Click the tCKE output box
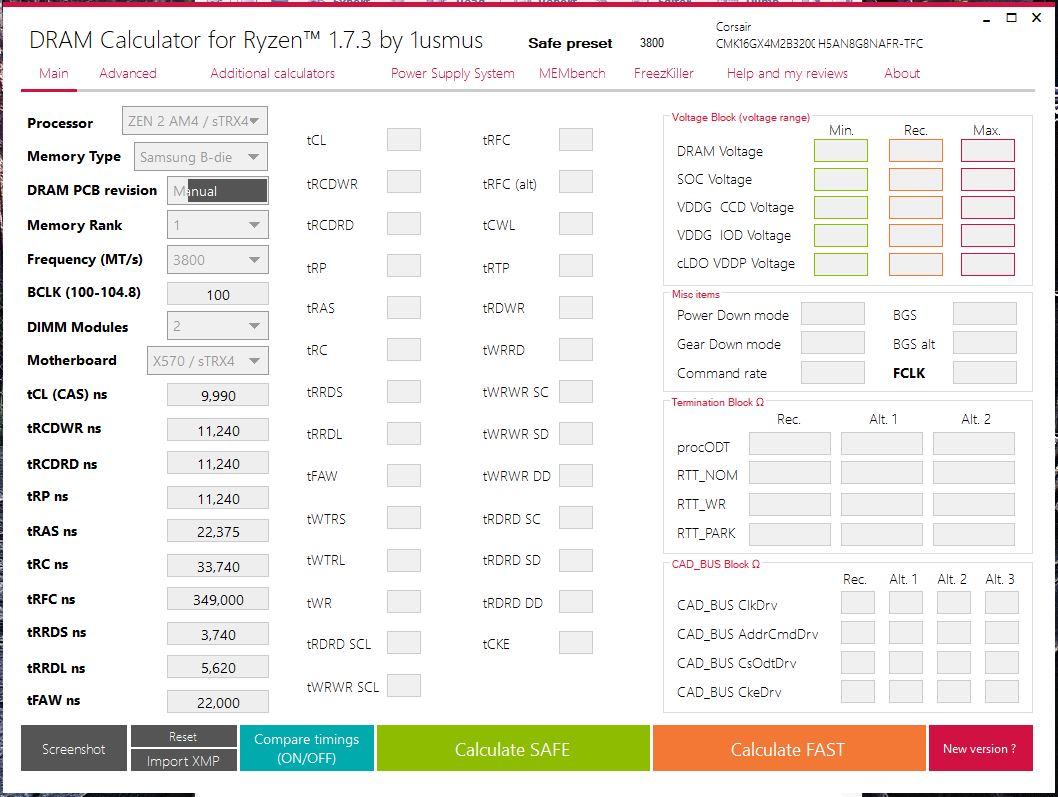The image size is (1058, 797). [576, 643]
